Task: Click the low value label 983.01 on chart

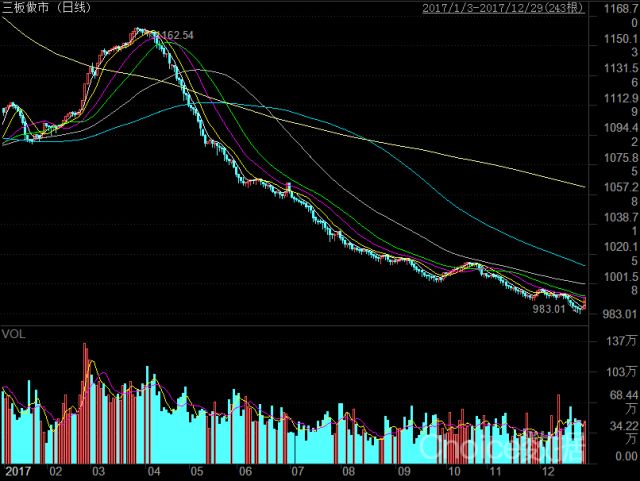Action: pyautogui.click(x=549, y=309)
